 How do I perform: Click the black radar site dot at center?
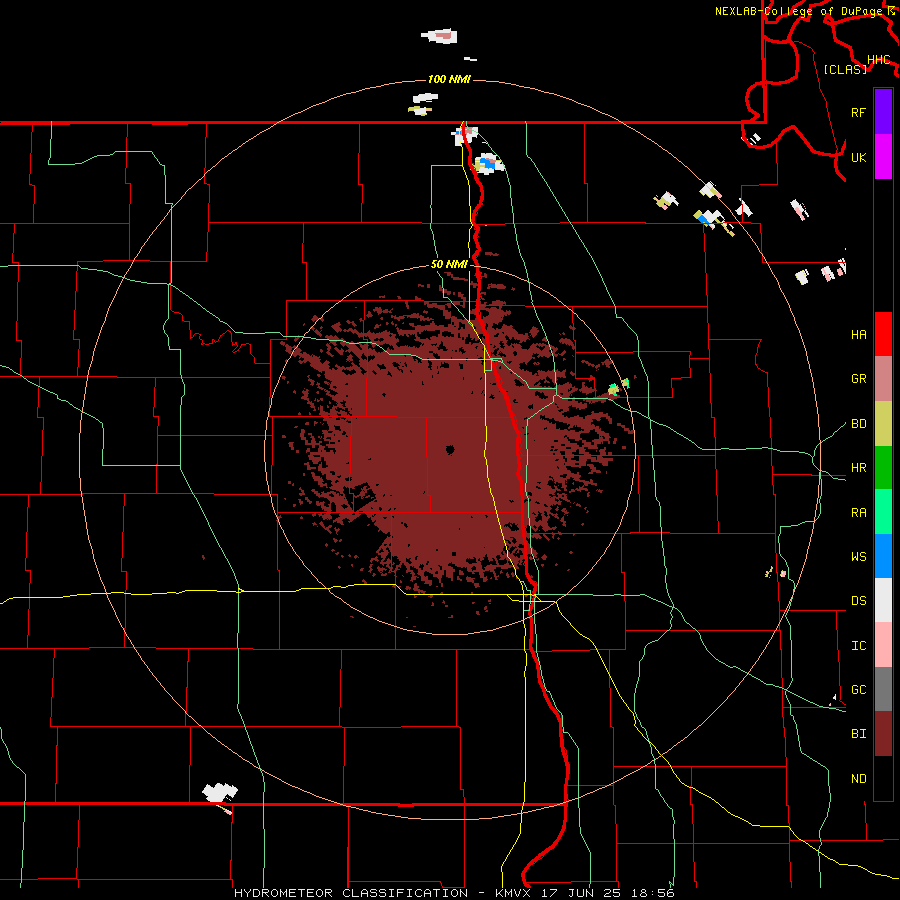point(451,449)
